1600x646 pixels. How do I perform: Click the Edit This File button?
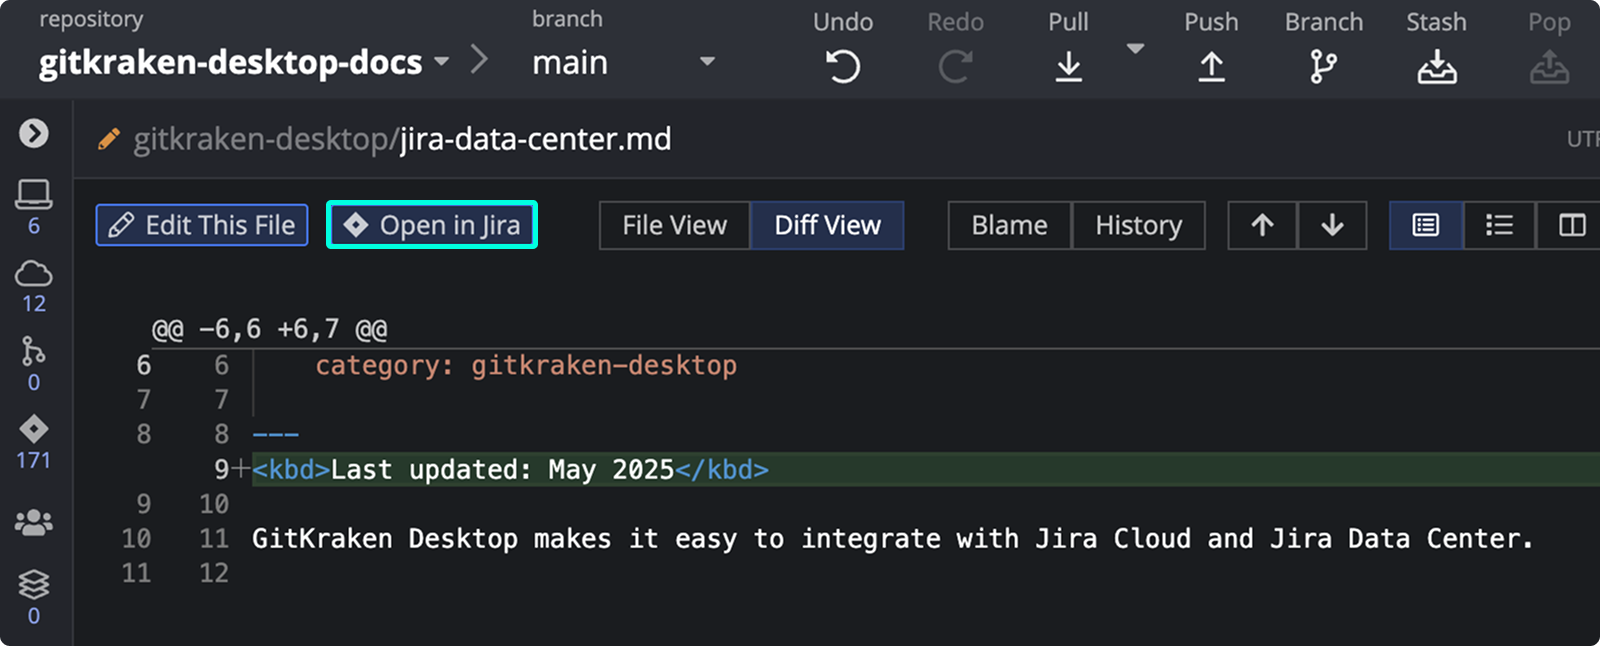pyautogui.click(x=202, y=225)
